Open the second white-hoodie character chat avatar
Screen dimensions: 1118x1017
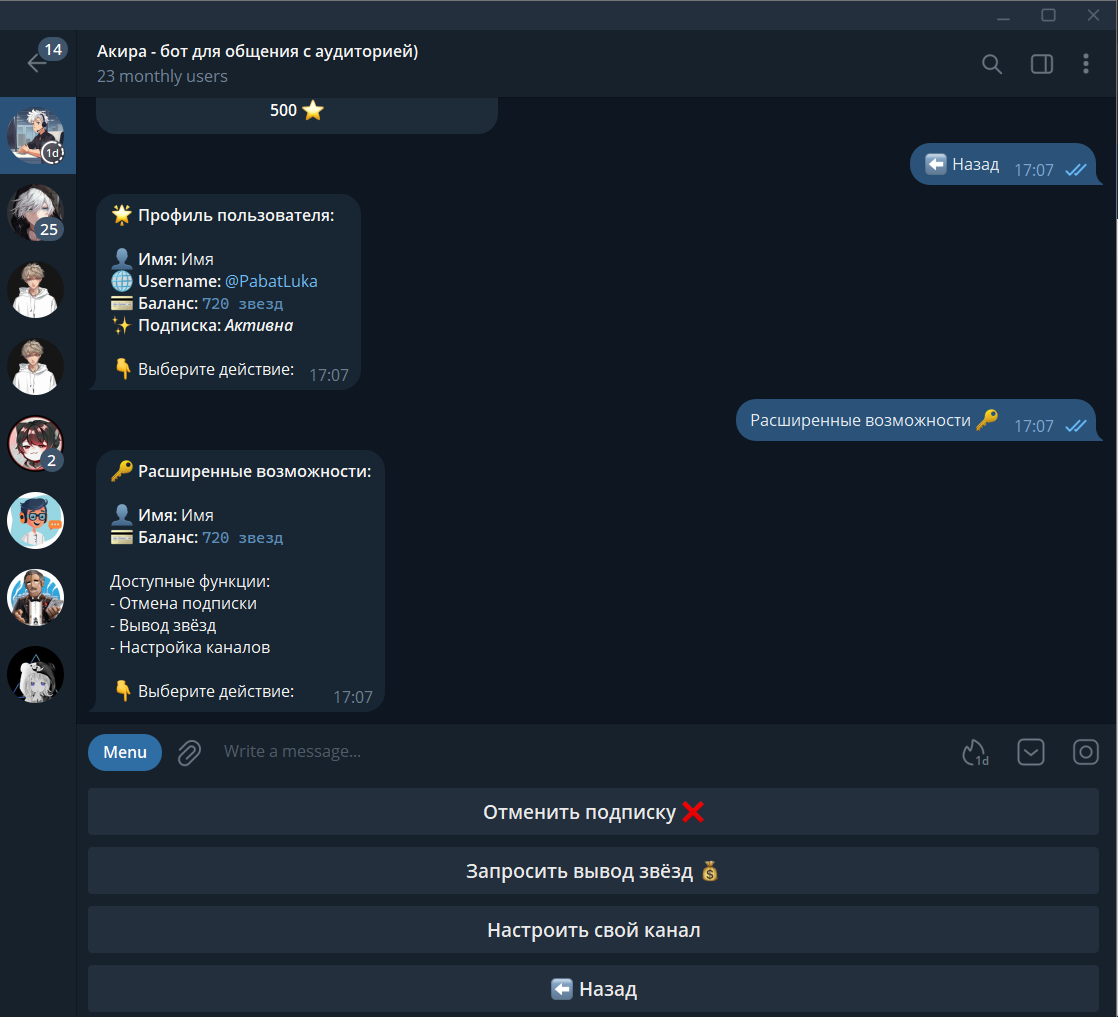click(x=36, y=367)
